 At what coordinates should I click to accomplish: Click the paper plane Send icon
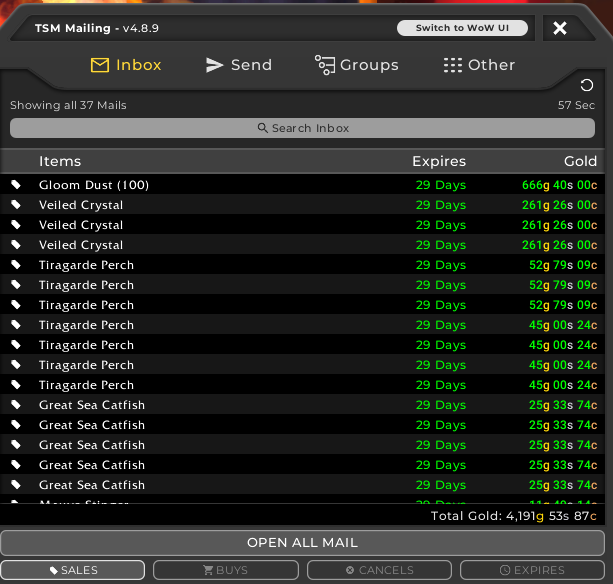click(214, 65)
